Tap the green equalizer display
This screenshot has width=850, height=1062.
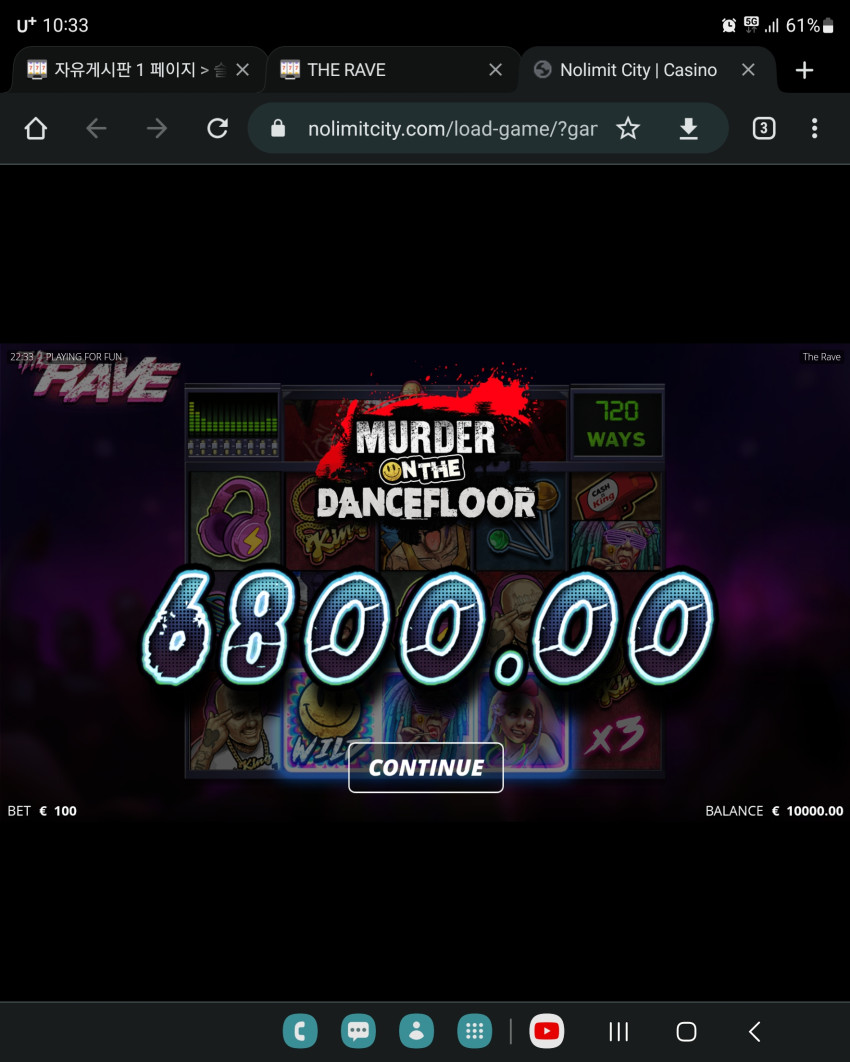click(x=233, y=424)
